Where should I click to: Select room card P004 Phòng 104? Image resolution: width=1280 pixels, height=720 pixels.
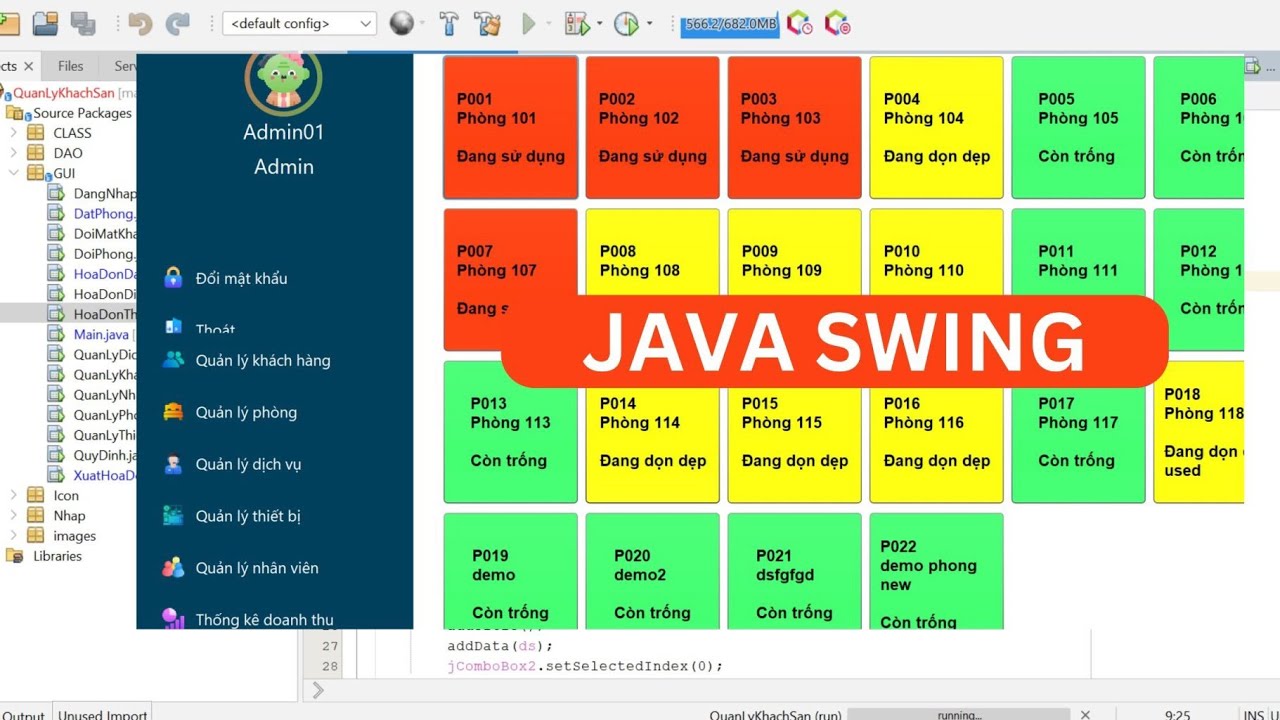(936, 127)
